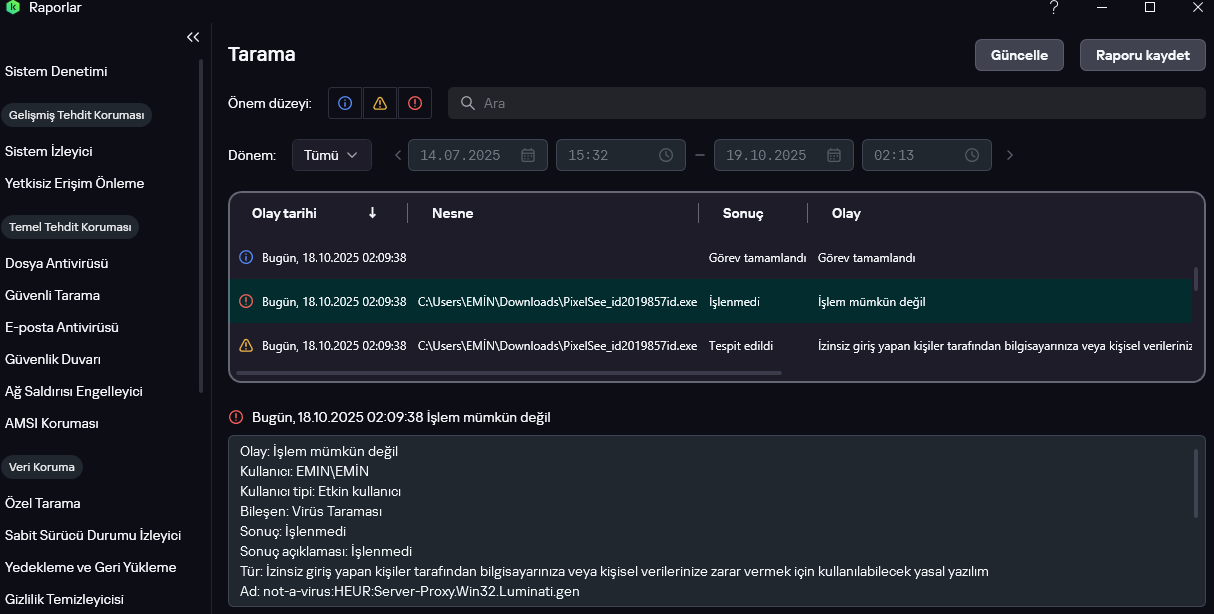Screen dimensions: 1214x614
Task: Collapse the sidebar with double chevron icon
Action: click(x=193, y=37)
